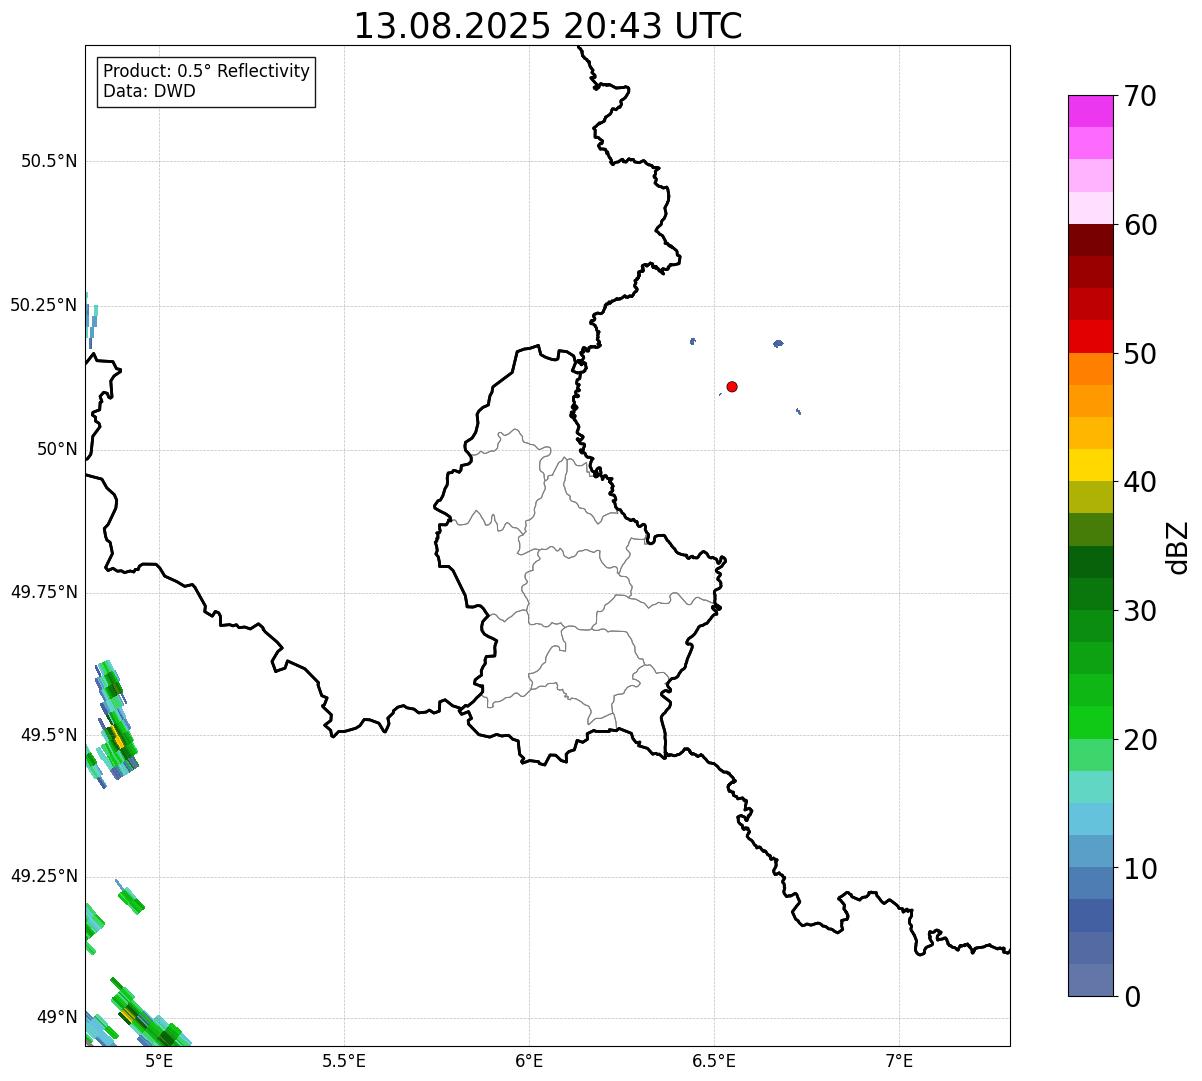This screenshot has width=1202, height=1081.
Task: Click the 40 tick on the colorbar
Action: point(1140,482)
